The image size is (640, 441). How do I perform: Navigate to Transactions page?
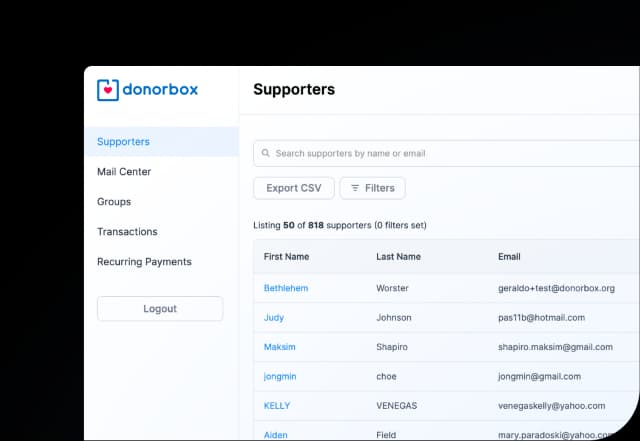127,232
